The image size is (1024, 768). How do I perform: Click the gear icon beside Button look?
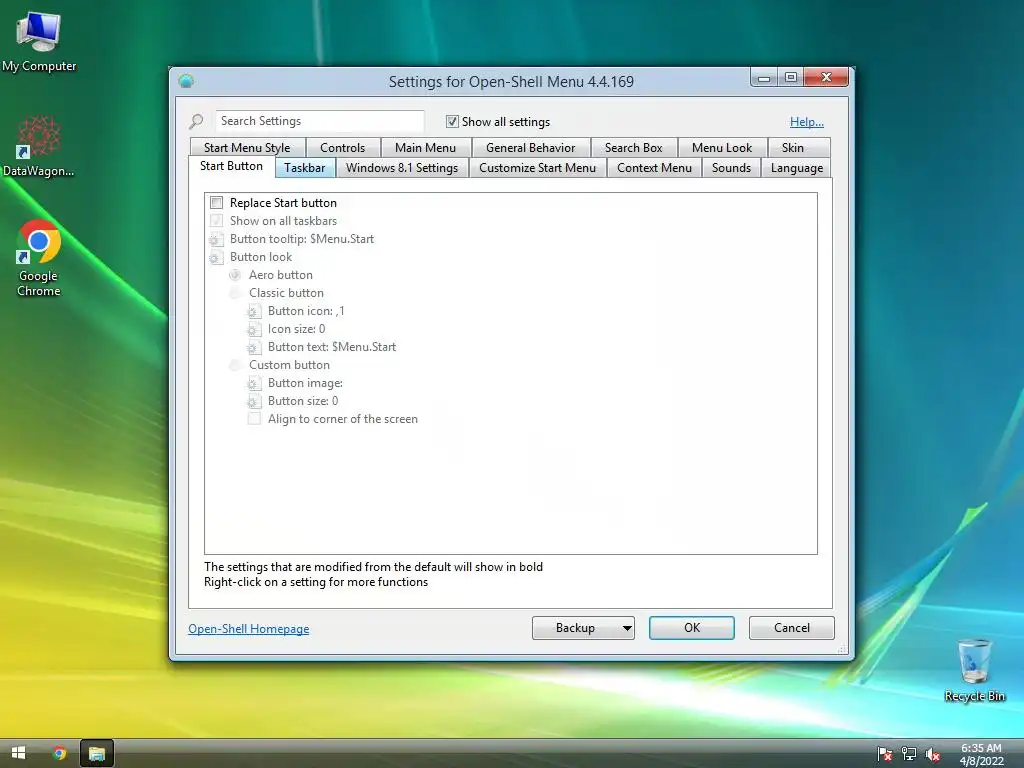(216, 257)
